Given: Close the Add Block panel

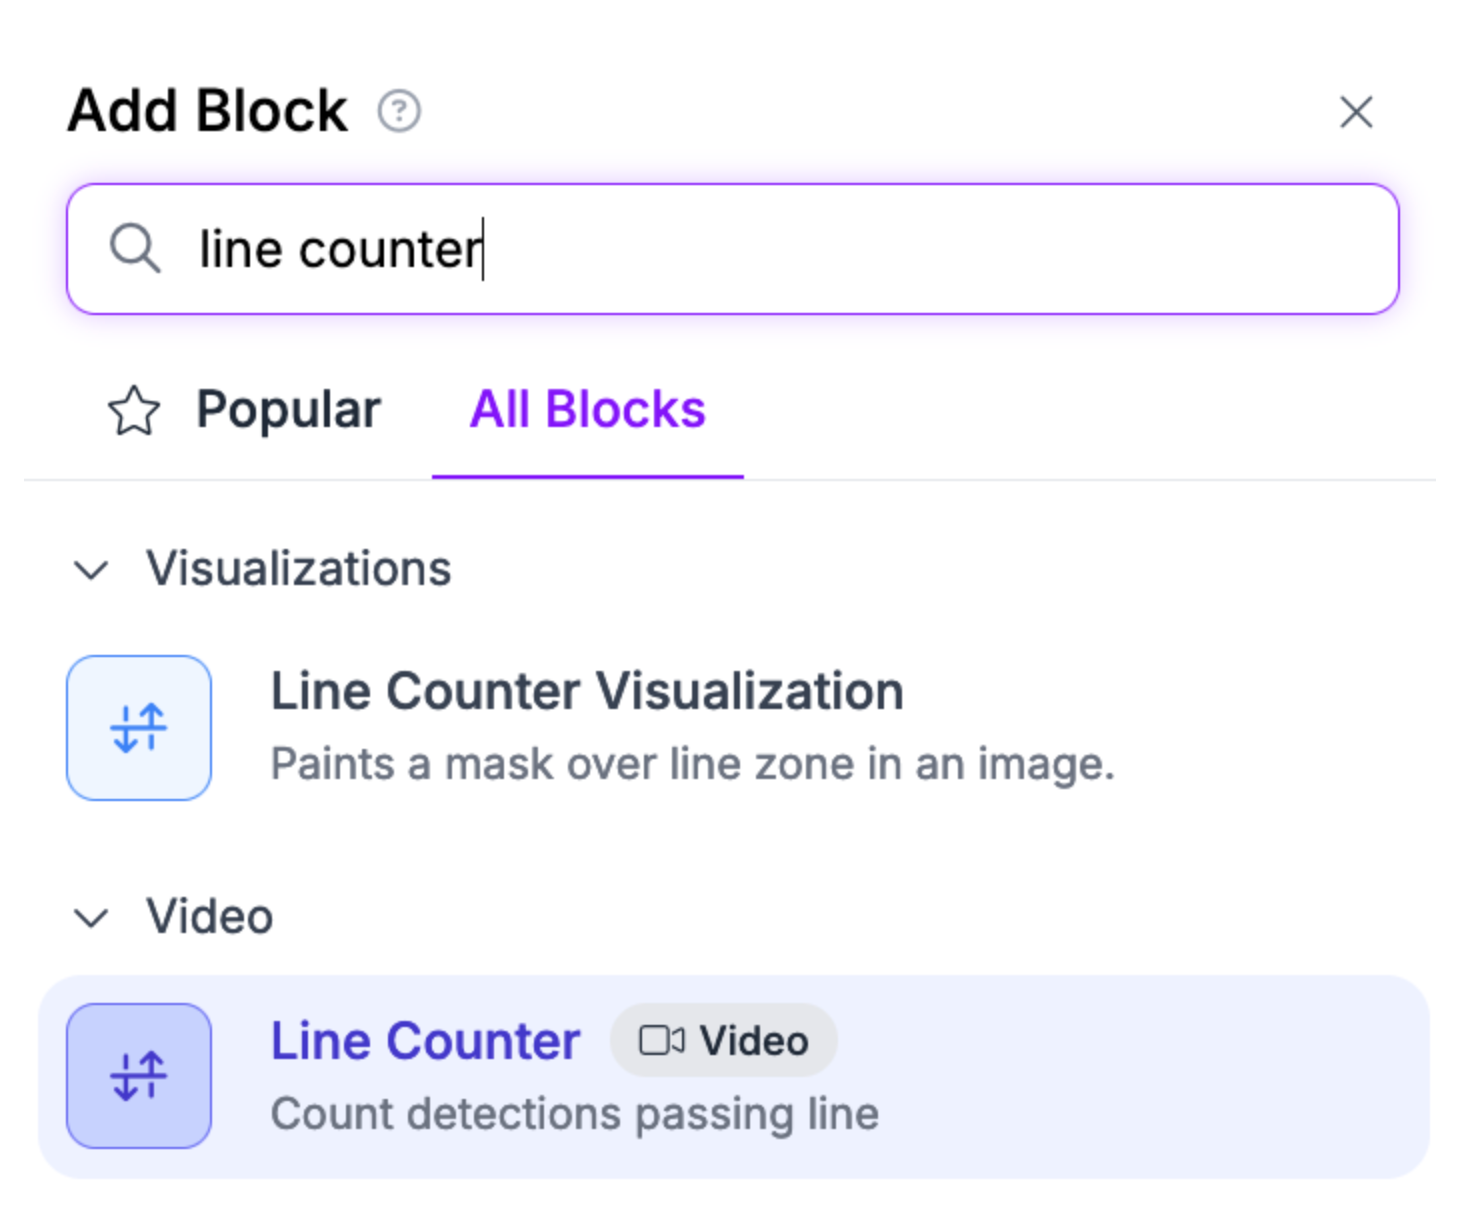Looking at the screenshot, I should pos(1355,112).
